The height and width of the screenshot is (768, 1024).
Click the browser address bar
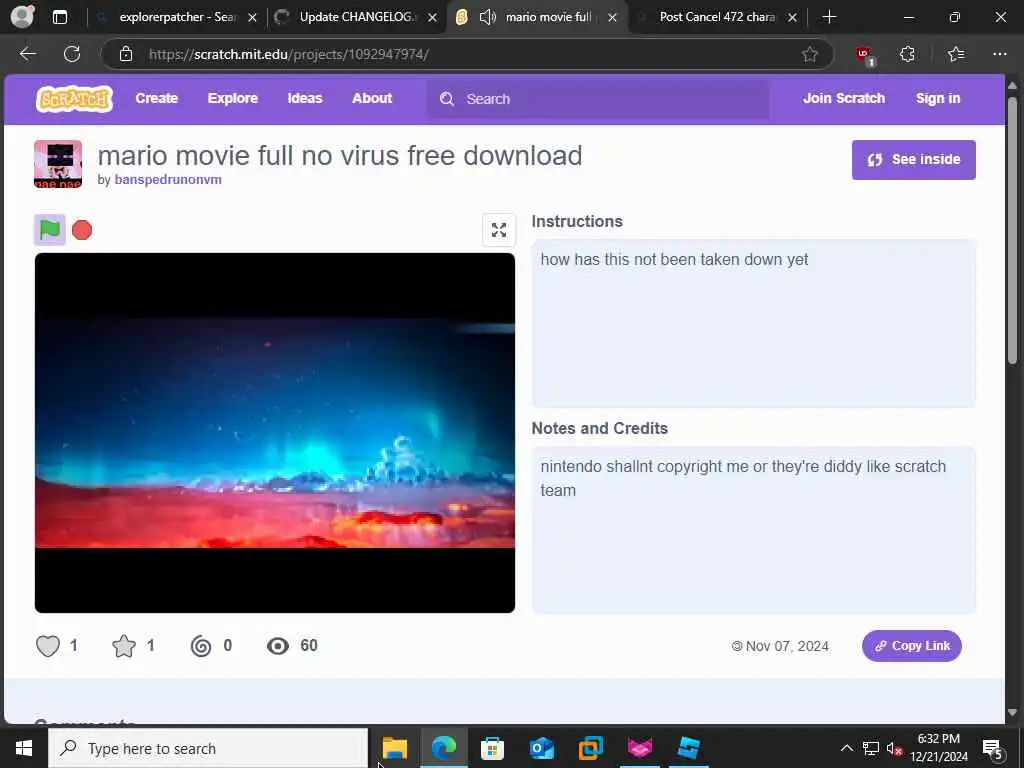(x=468, y=54)
